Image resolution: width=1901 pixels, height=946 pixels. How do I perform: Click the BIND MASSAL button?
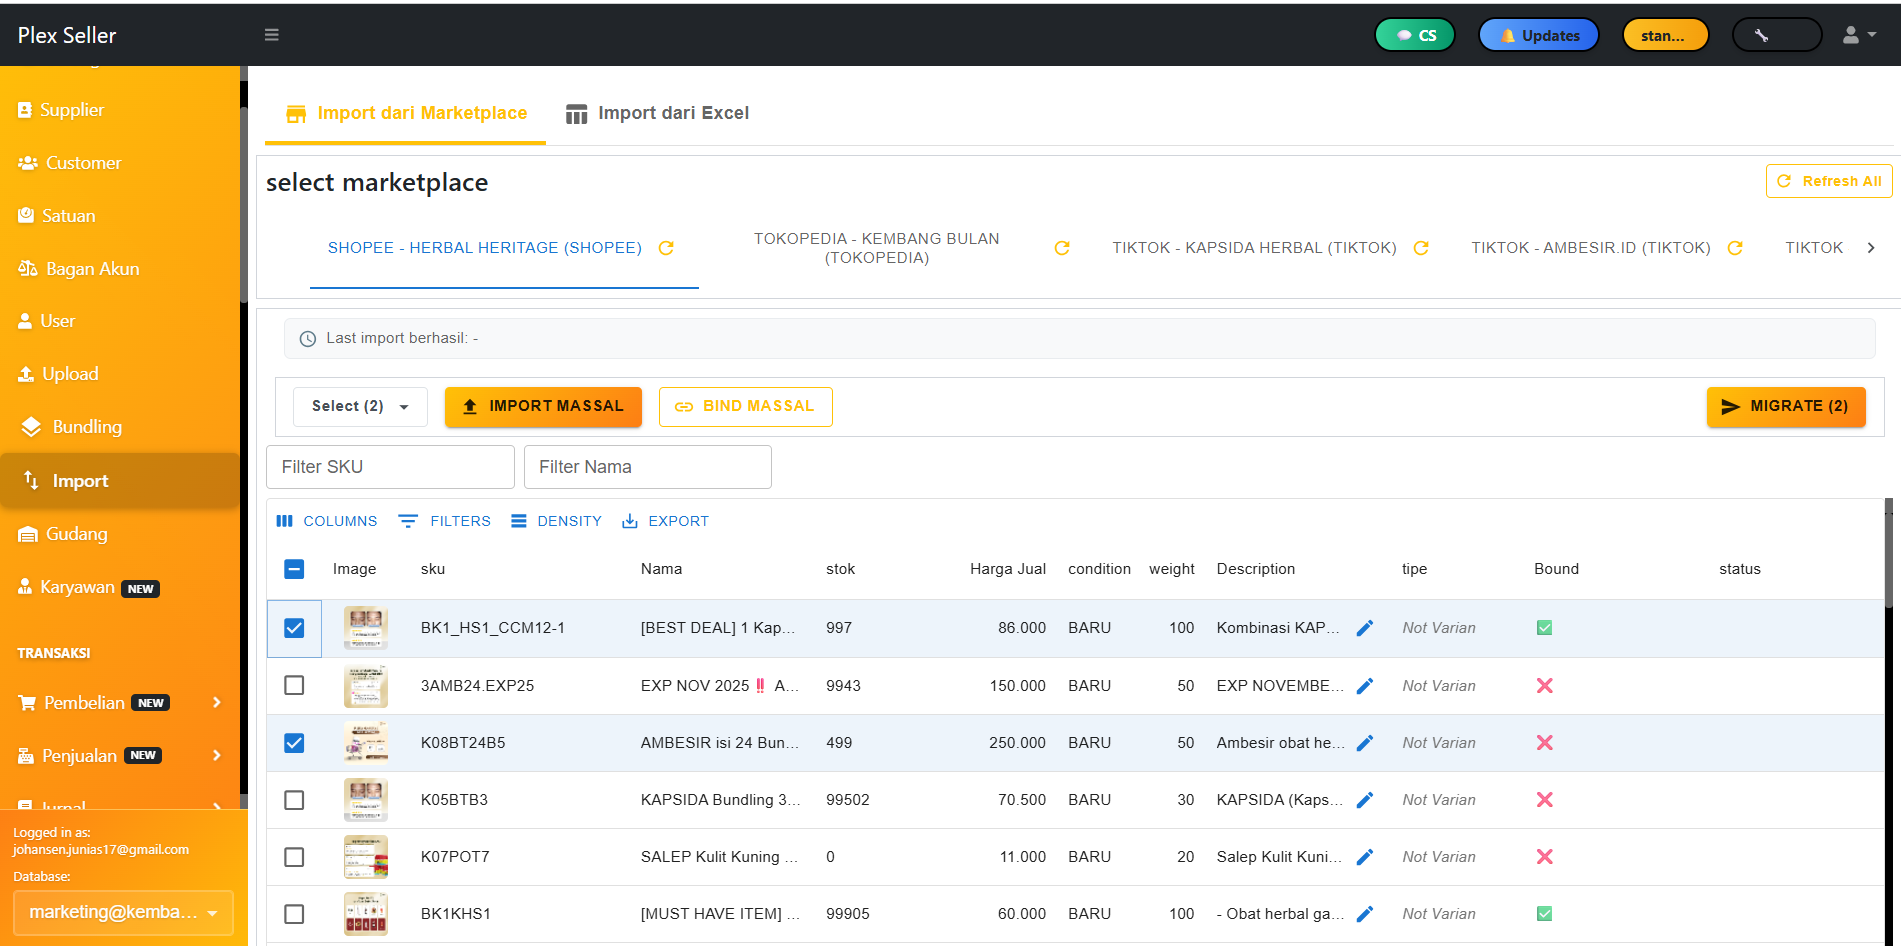coord(745,406)
